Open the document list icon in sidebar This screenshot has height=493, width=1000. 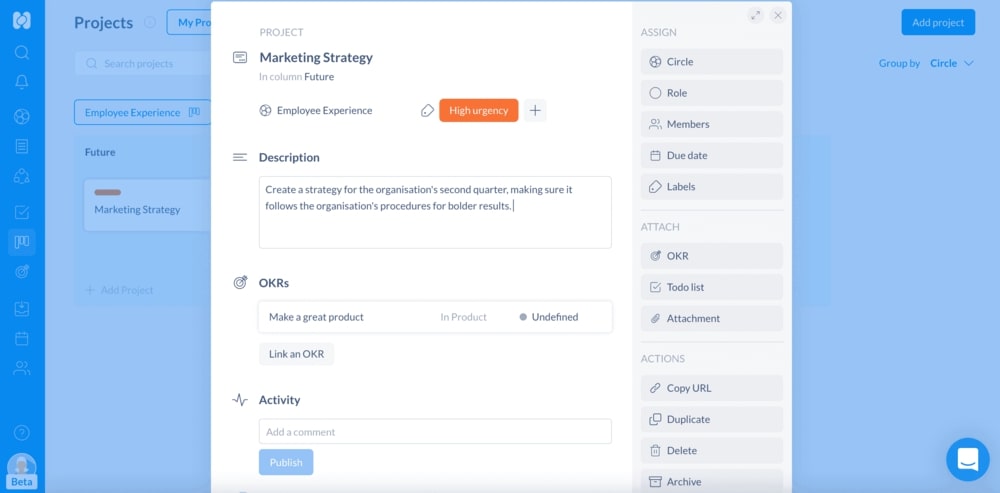pyautogui.click(x=22, y=146)
